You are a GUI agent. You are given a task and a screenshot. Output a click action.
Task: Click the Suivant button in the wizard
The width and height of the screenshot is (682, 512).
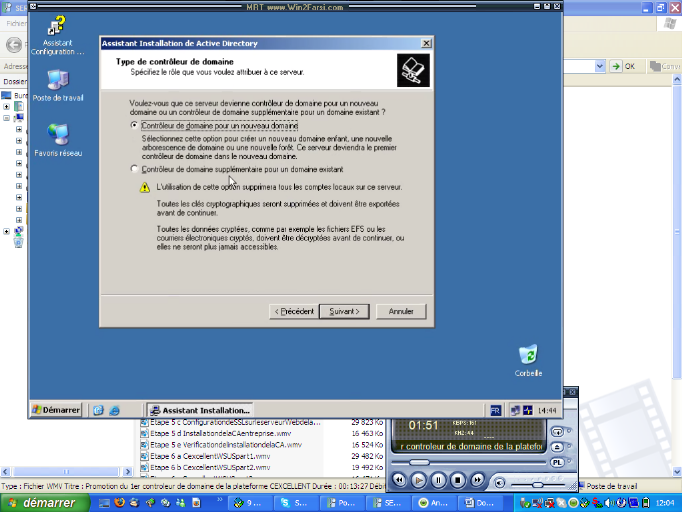(344, 311)
